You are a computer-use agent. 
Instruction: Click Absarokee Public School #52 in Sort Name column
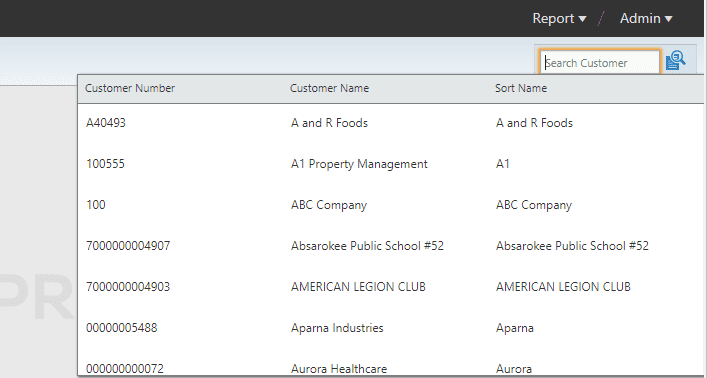[x=572, y=246]
